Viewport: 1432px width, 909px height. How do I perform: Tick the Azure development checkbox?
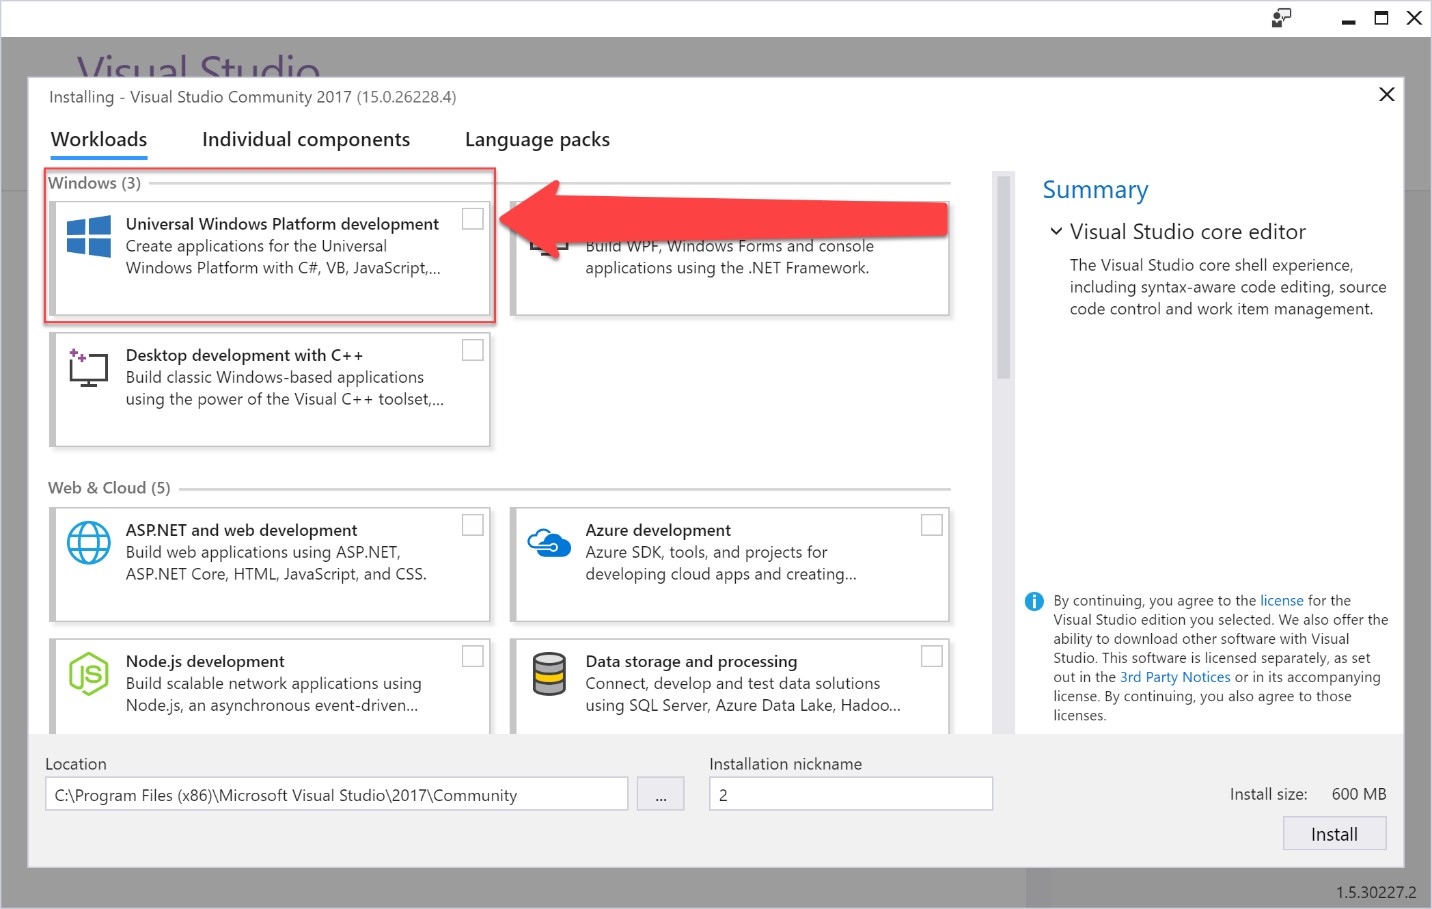[x=932, y=525]
